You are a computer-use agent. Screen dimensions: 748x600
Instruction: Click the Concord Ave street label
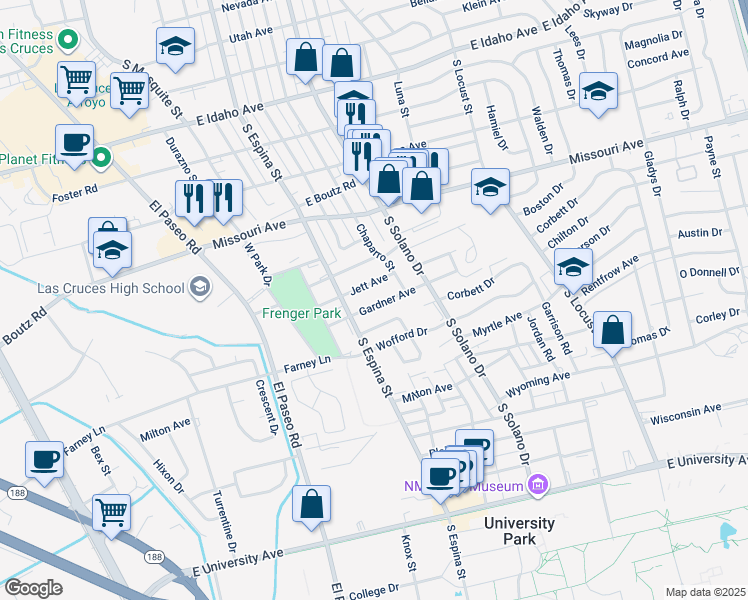658,59
